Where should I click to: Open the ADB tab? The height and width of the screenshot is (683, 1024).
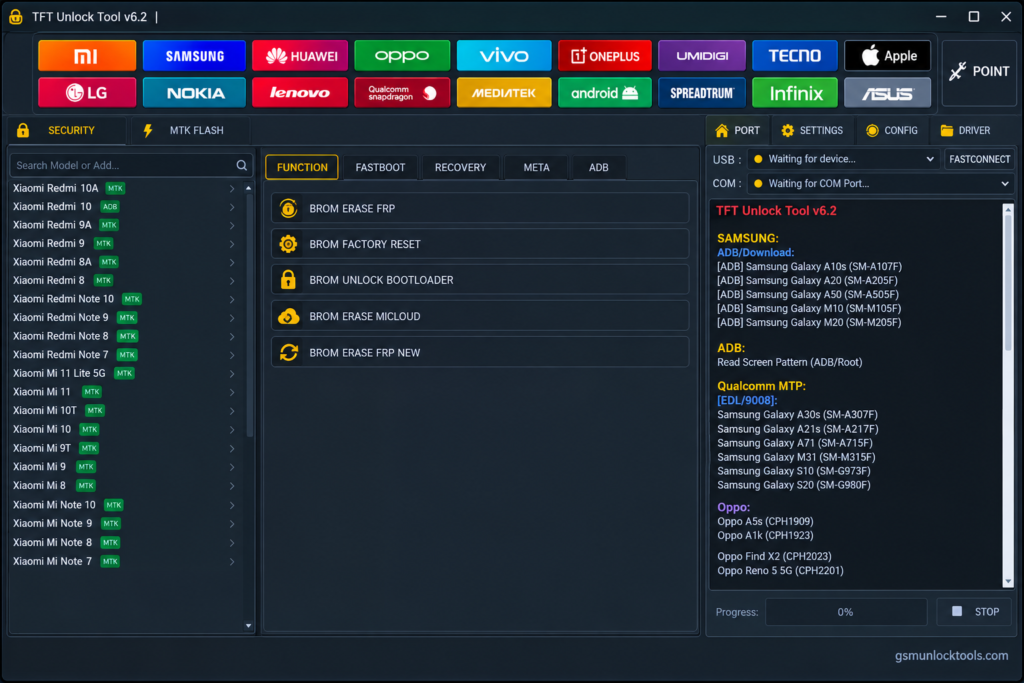tap(598, 167)
